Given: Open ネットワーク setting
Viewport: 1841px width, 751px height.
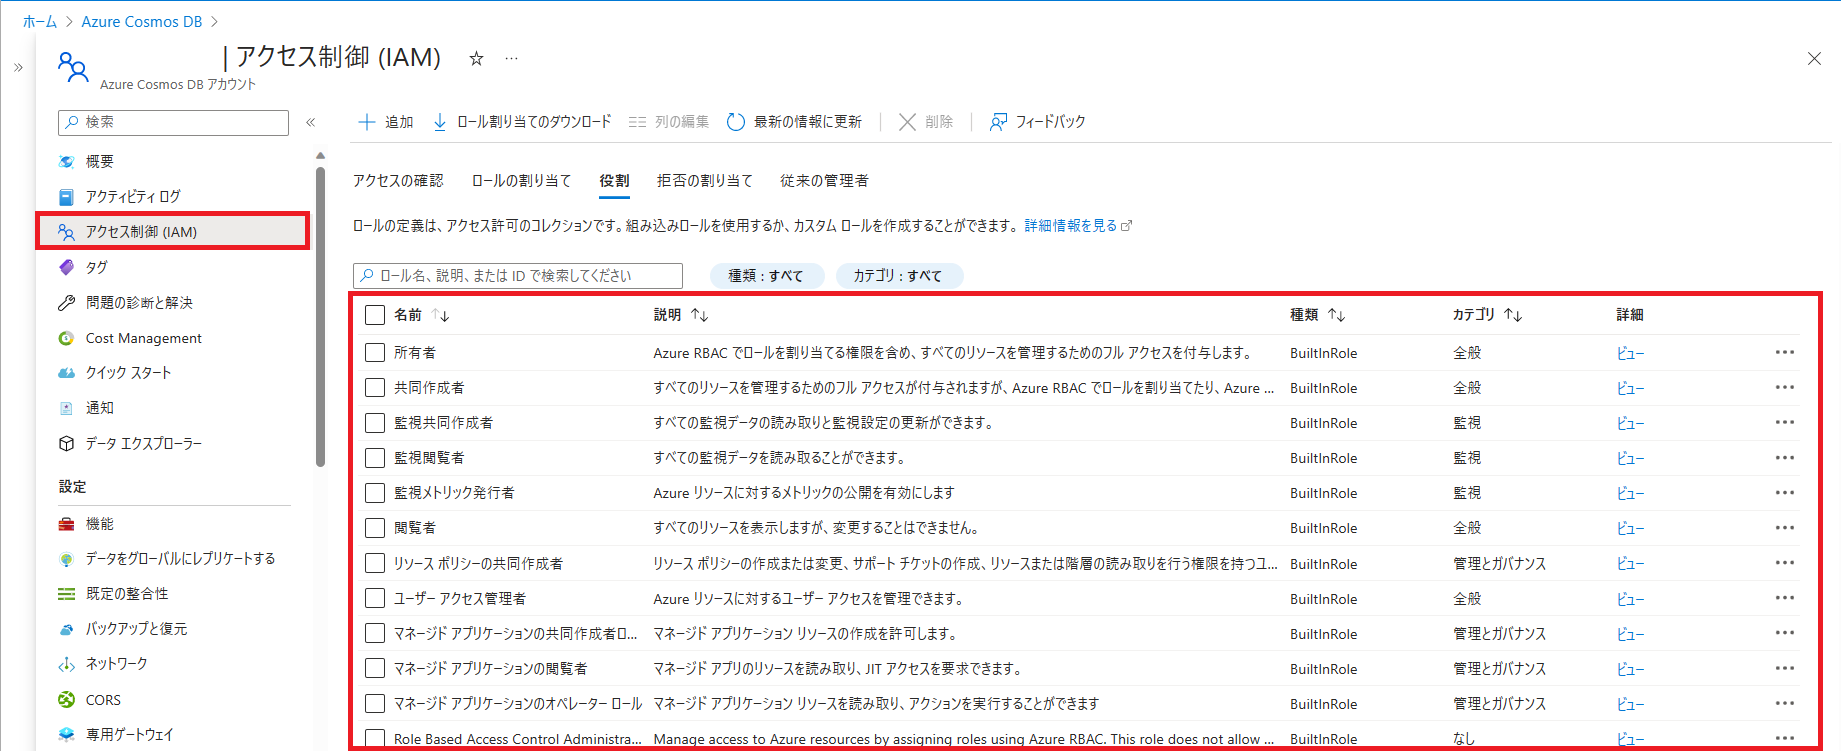Looking at the screenshot, I should (116, 664).
